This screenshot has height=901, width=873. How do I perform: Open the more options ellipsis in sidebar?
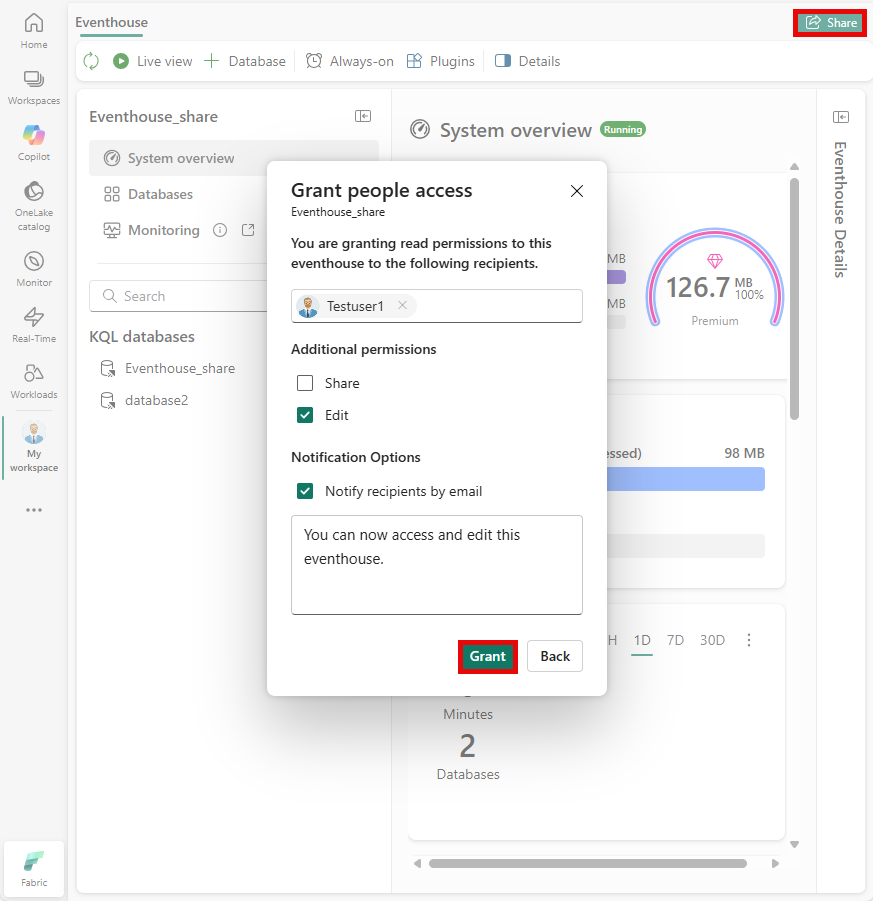tap(34, 510)
